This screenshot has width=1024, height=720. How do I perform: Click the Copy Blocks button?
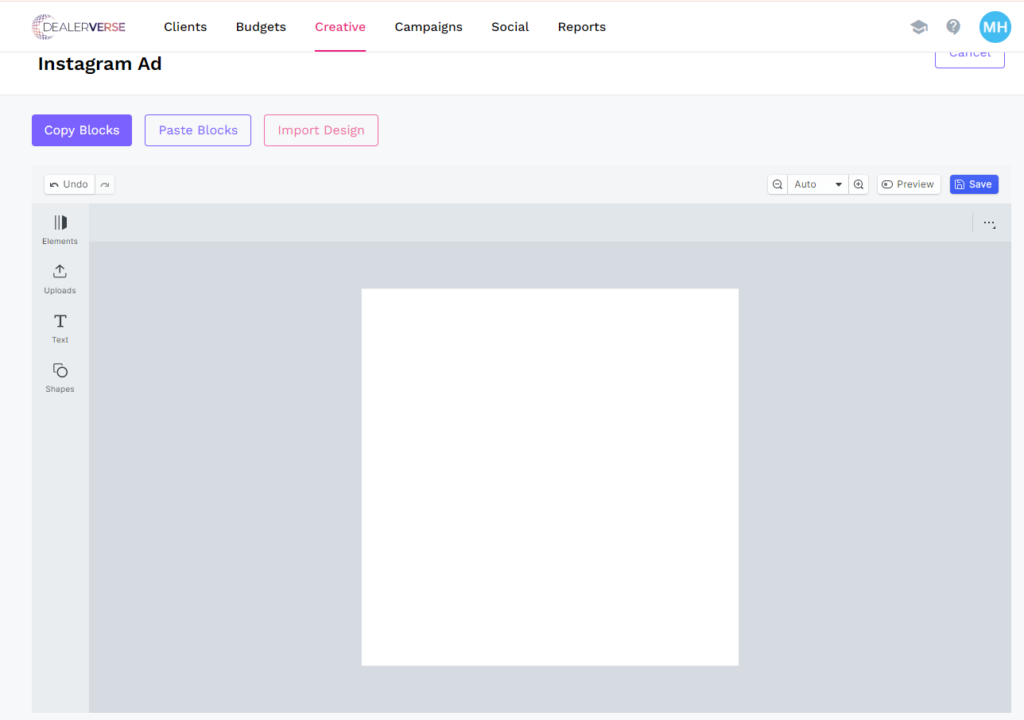point(82,130)
